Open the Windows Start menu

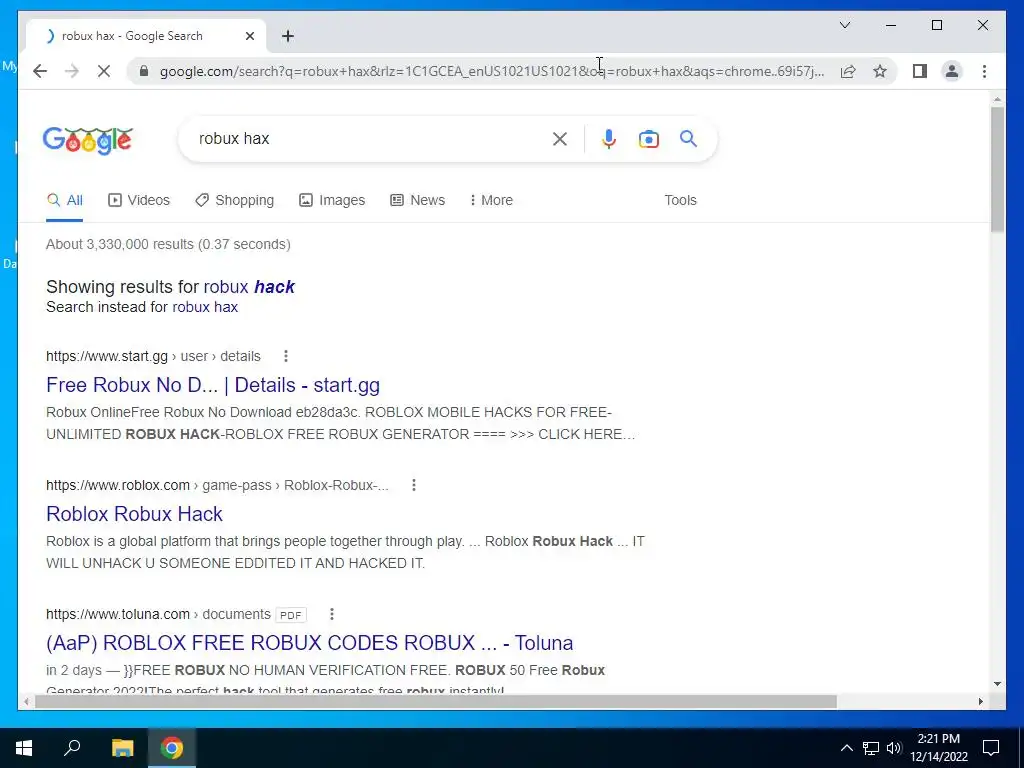pos(24,748)
